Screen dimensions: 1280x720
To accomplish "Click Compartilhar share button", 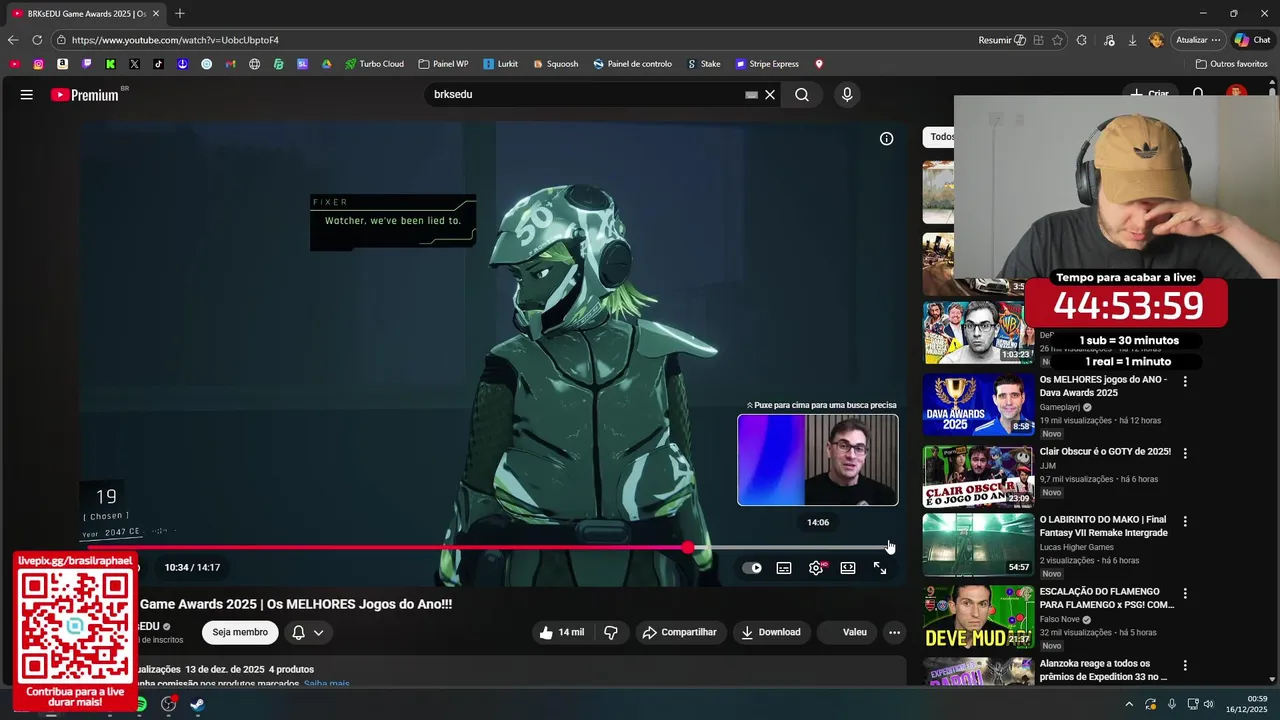I will pos(680,632).
